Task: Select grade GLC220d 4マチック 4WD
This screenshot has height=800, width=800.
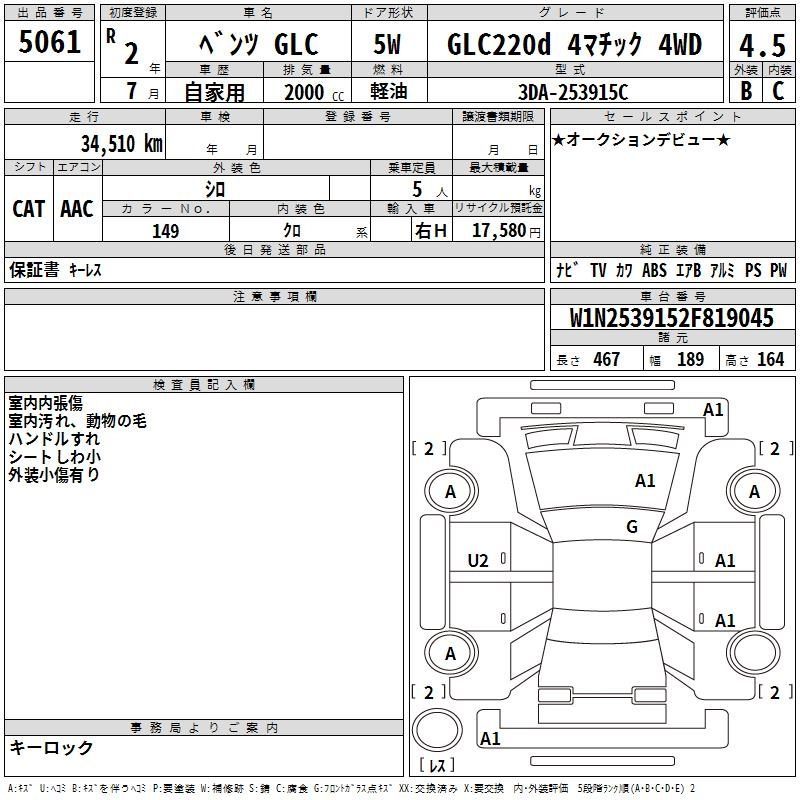Action: click(x=574, y=44)
